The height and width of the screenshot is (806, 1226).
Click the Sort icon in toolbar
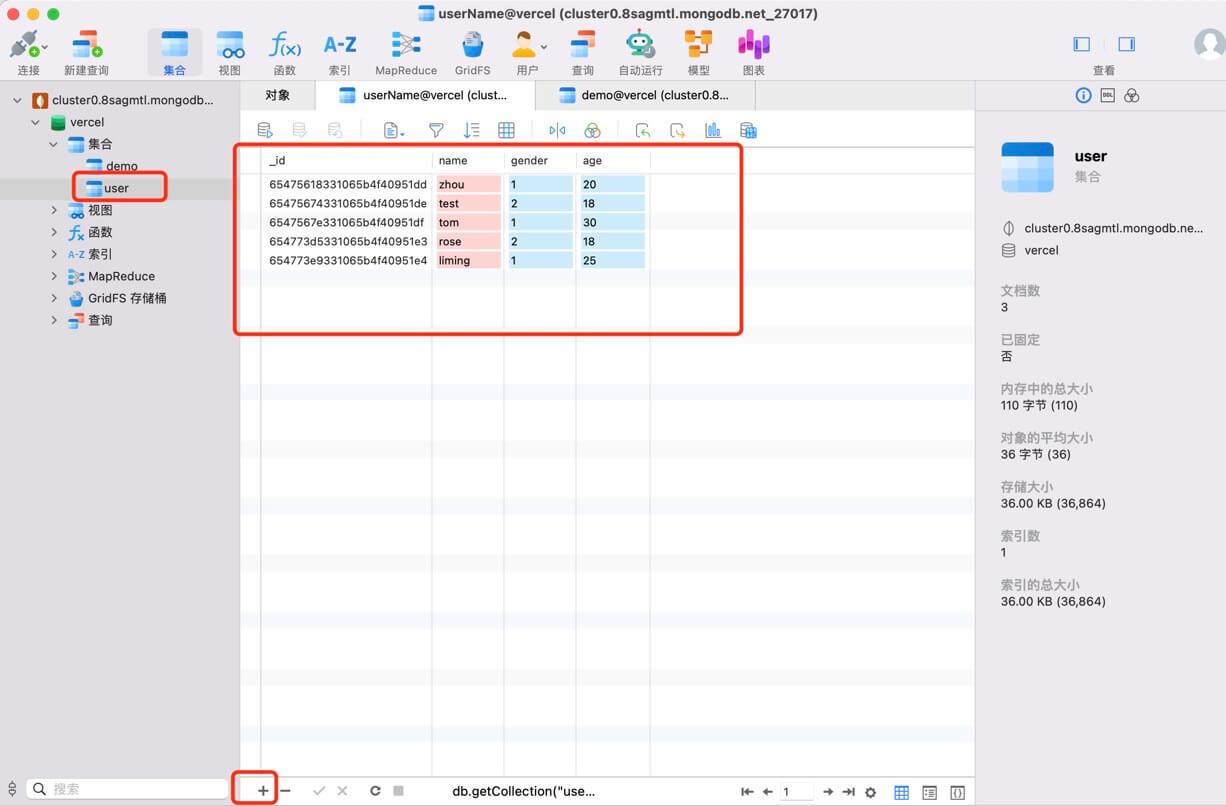[471, 130]
